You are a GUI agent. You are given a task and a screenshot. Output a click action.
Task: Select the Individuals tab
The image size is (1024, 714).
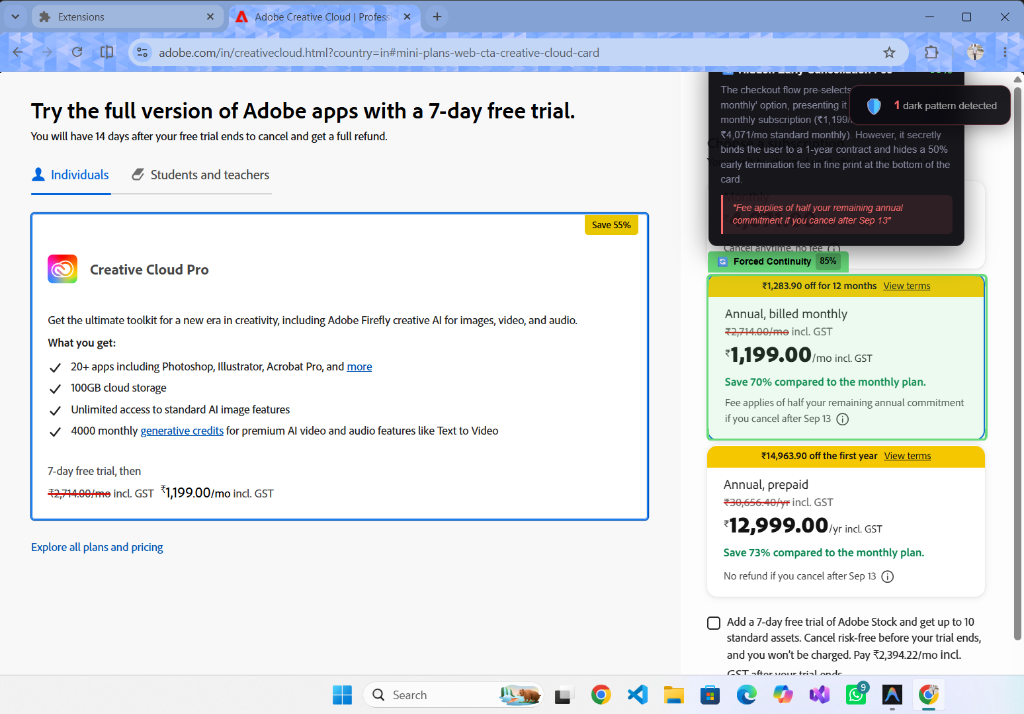71,175
